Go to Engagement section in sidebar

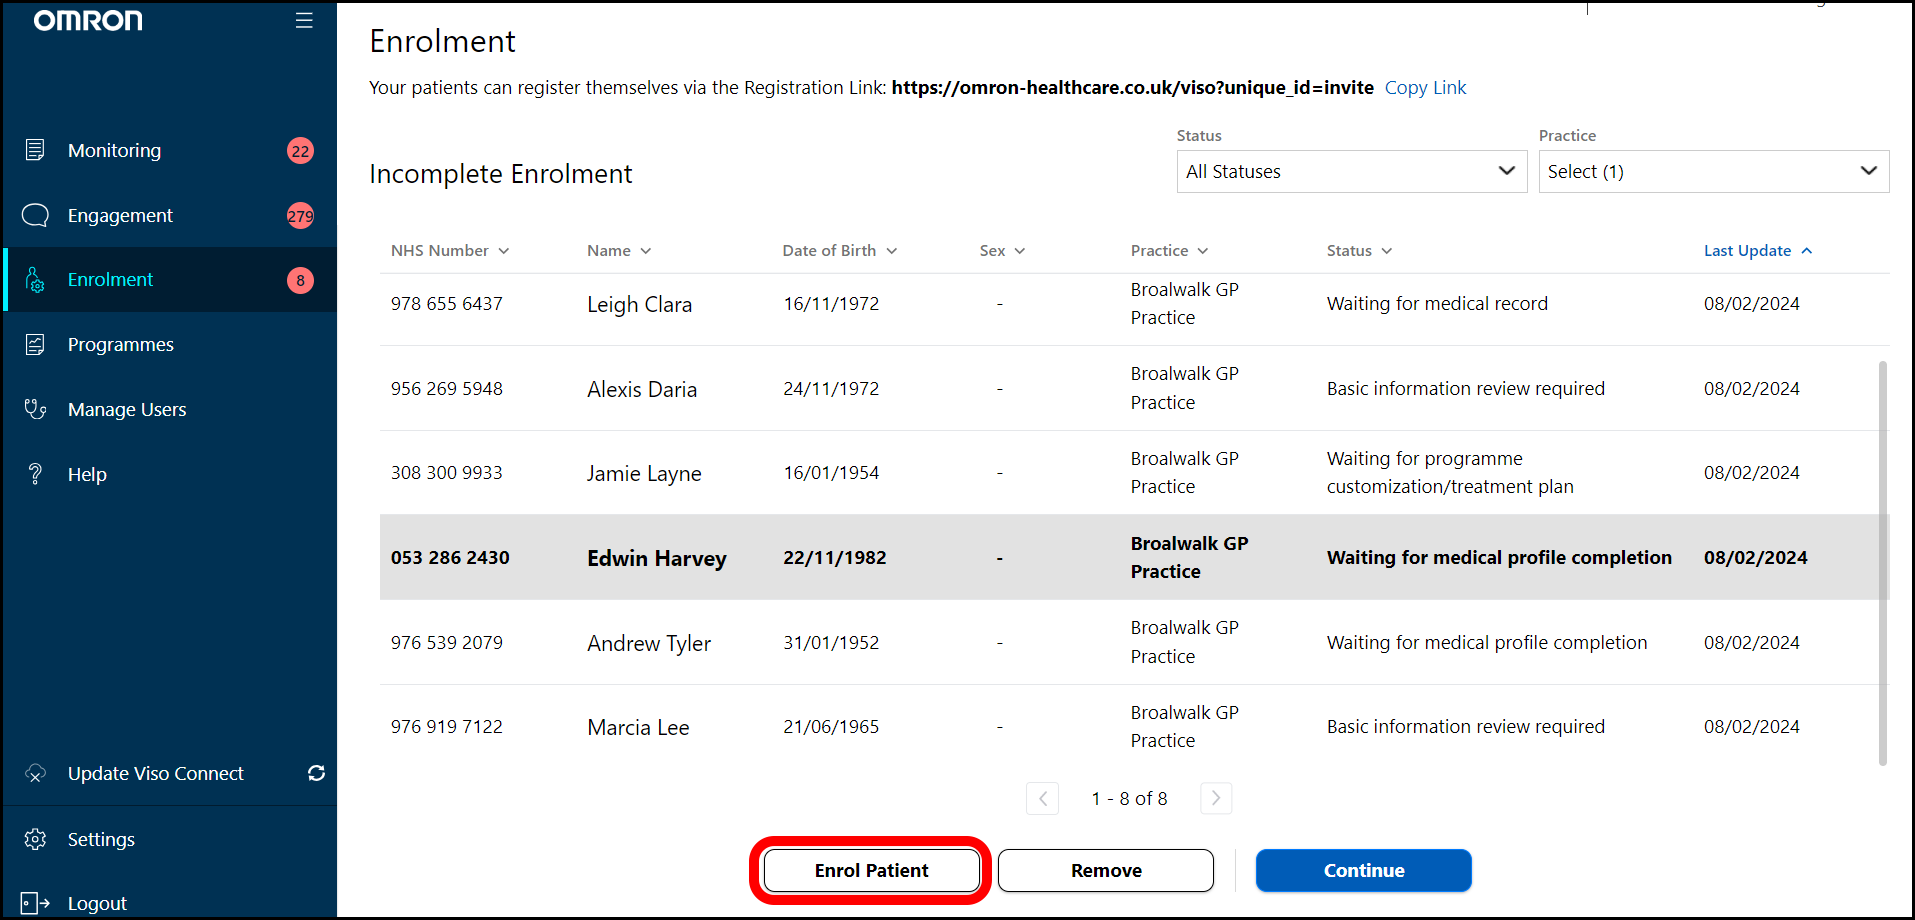click(x=120, y=215)
